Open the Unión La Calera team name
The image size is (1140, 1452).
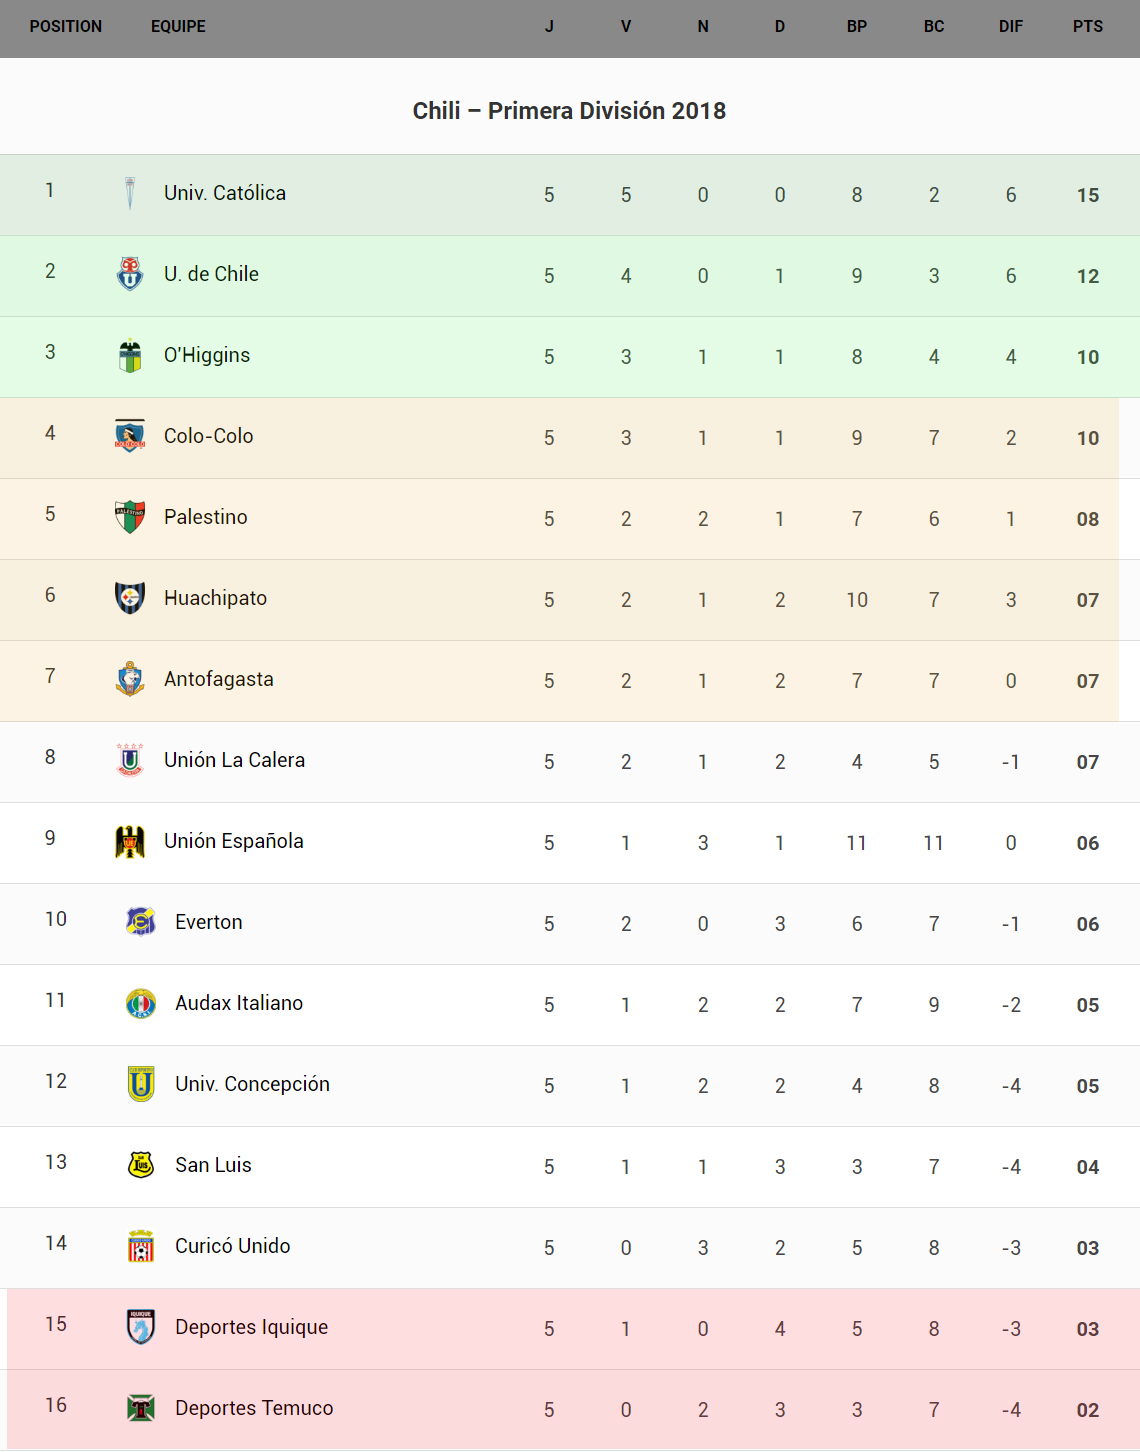pos(234,760)
